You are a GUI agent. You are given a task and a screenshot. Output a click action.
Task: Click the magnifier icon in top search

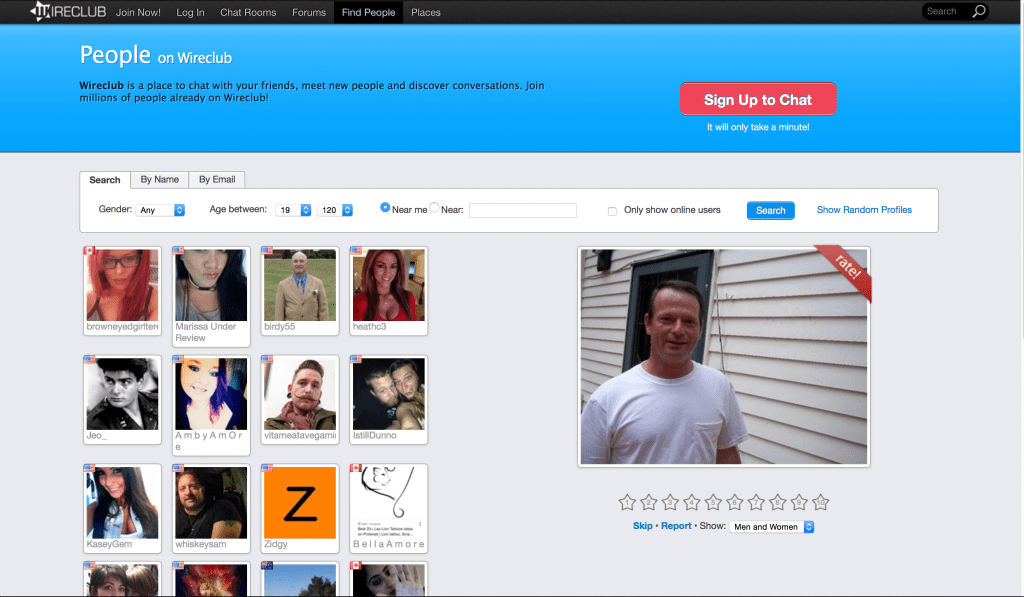978,11
